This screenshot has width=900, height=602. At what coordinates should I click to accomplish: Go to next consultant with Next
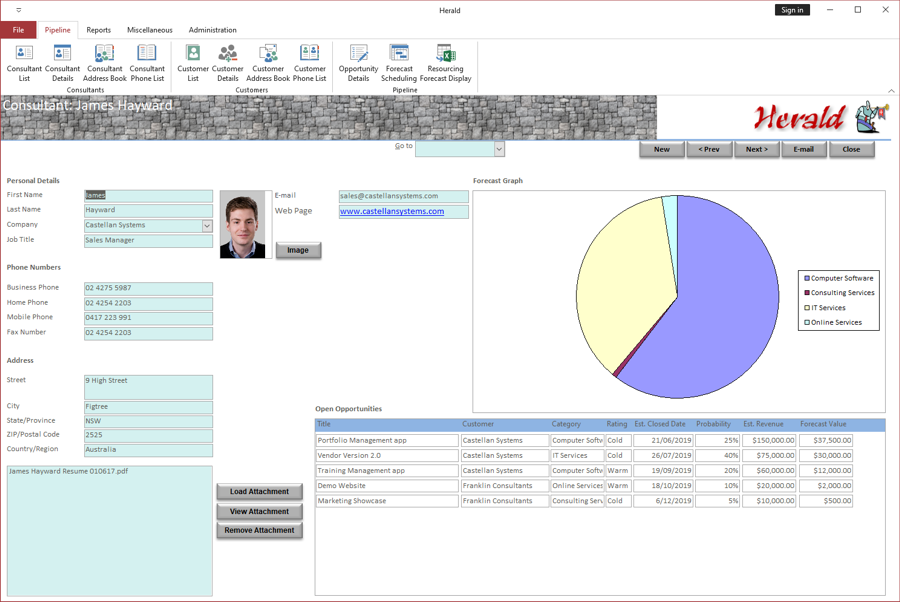click(x=757, y=149)
